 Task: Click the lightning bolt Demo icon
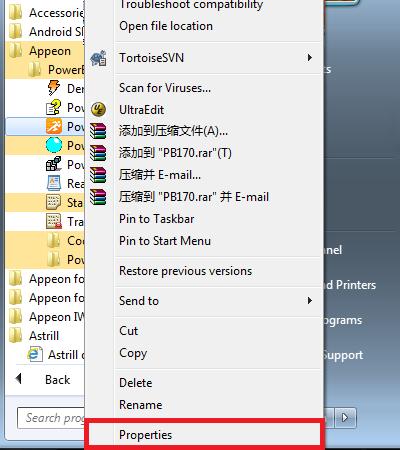54,88
